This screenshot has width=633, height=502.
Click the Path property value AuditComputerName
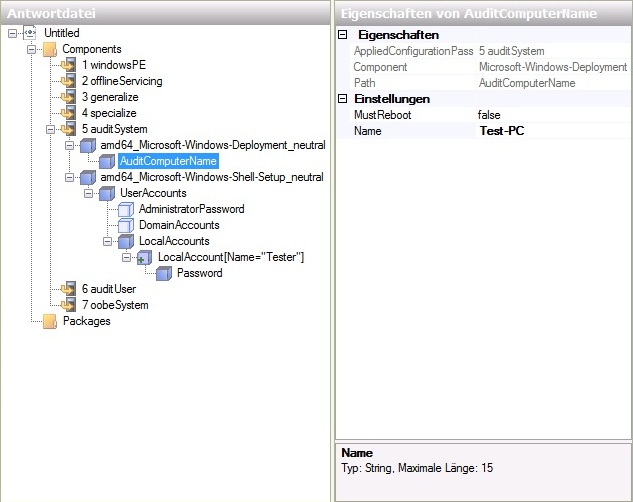527,83
